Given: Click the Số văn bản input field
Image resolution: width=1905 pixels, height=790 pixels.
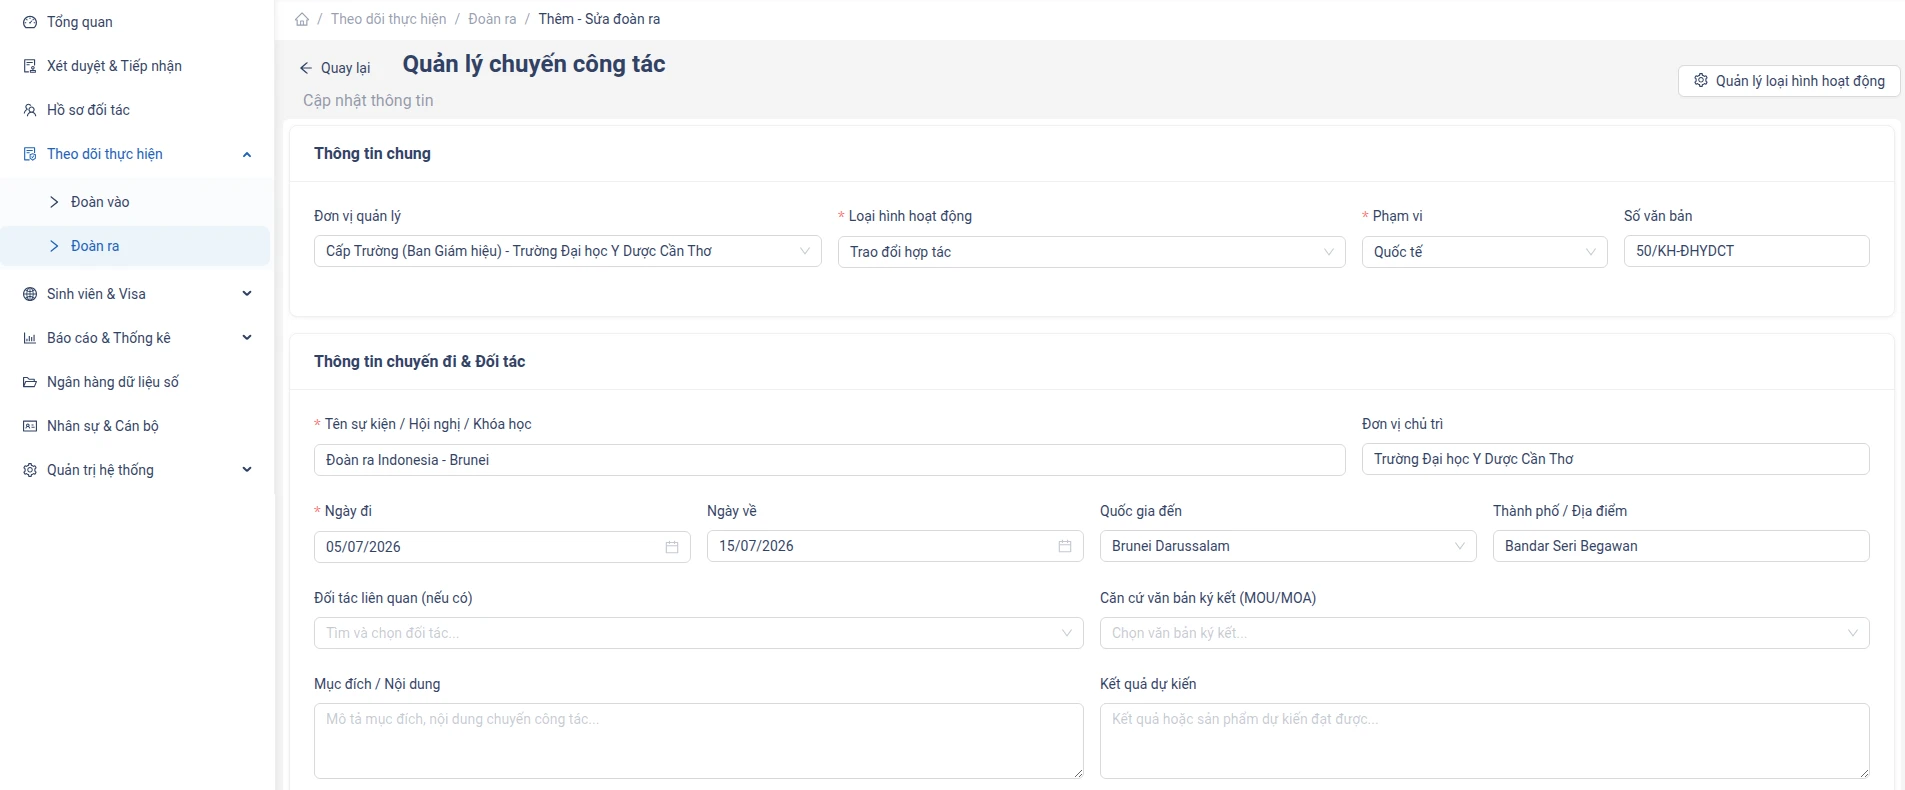Looking at the screenshot, I should 1746,251.
